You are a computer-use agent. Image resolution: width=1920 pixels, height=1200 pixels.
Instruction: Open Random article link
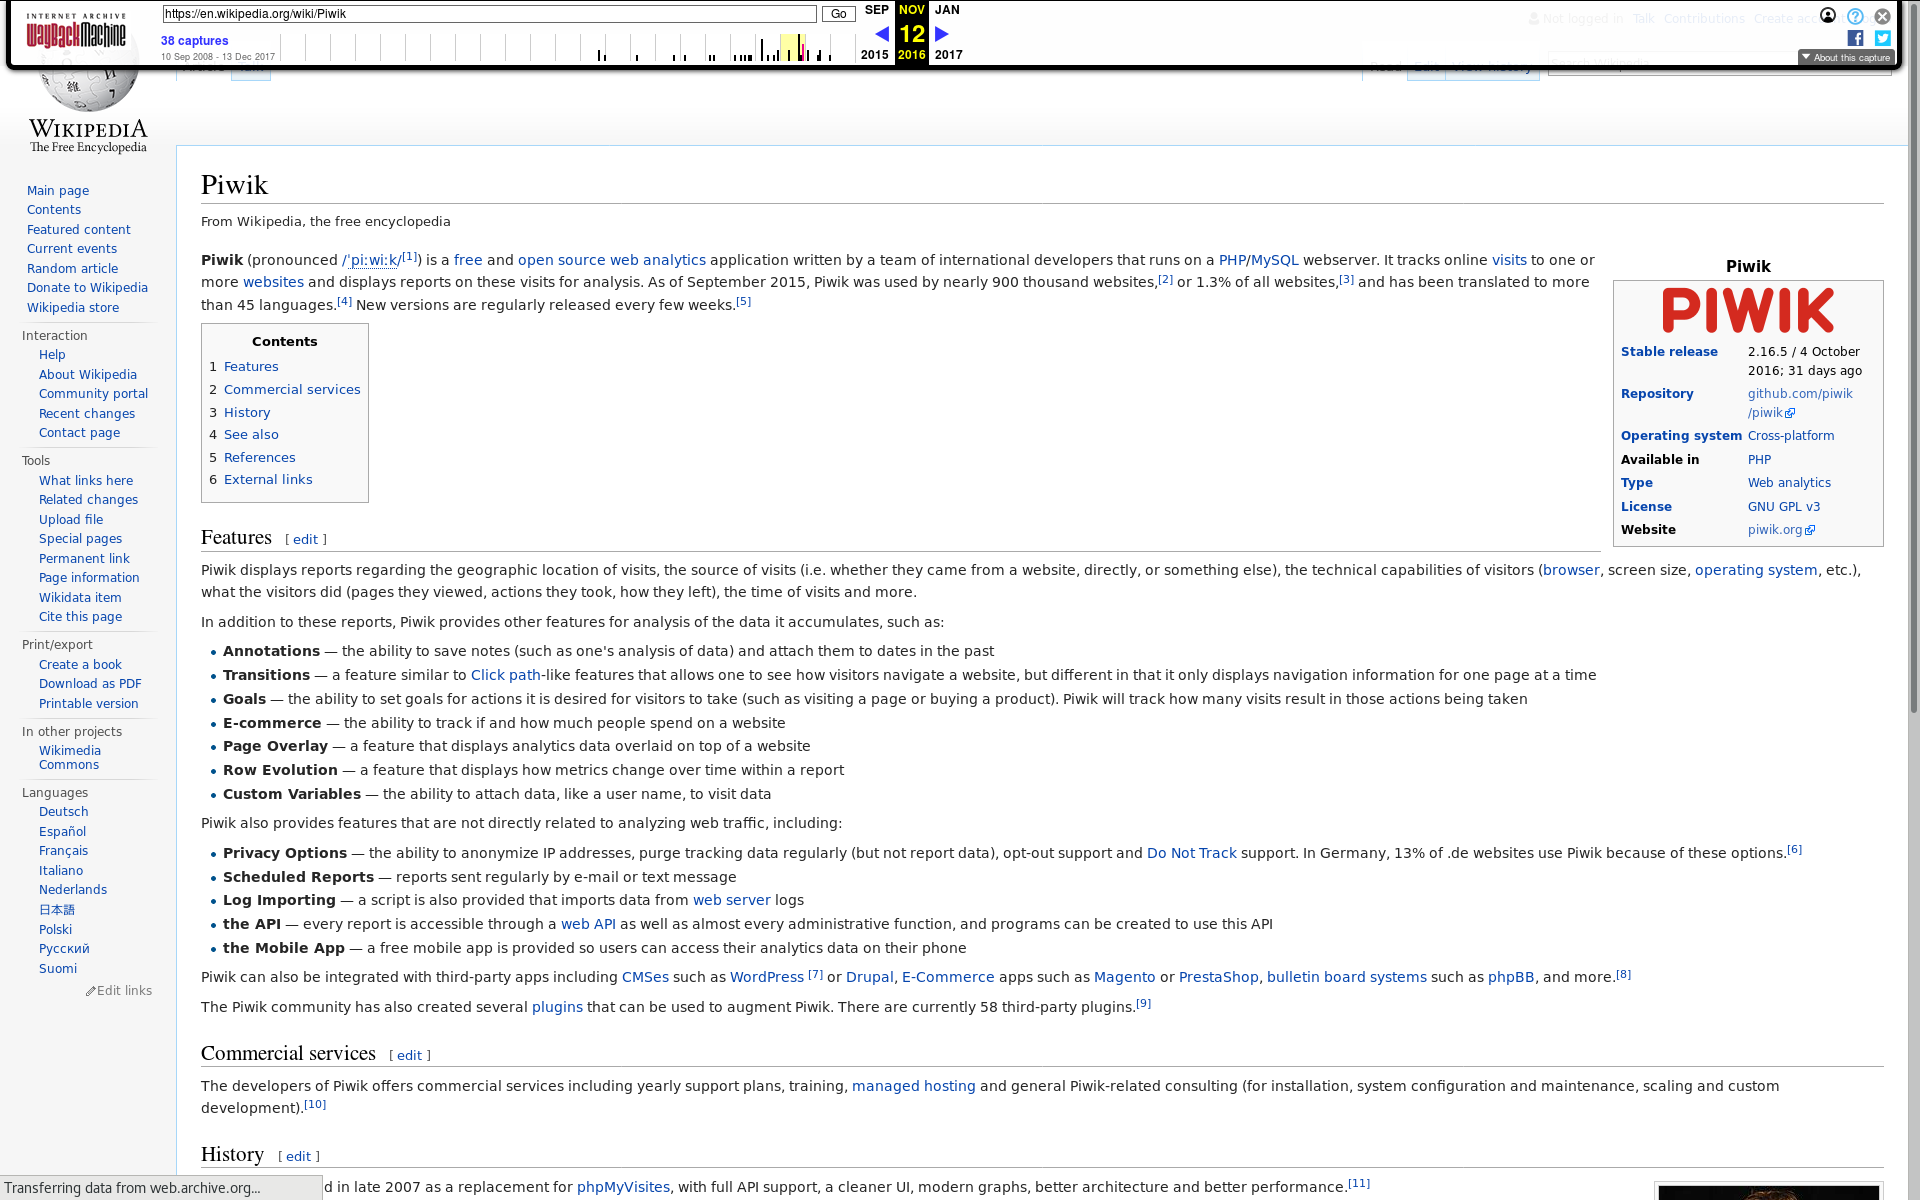(72, 269)
